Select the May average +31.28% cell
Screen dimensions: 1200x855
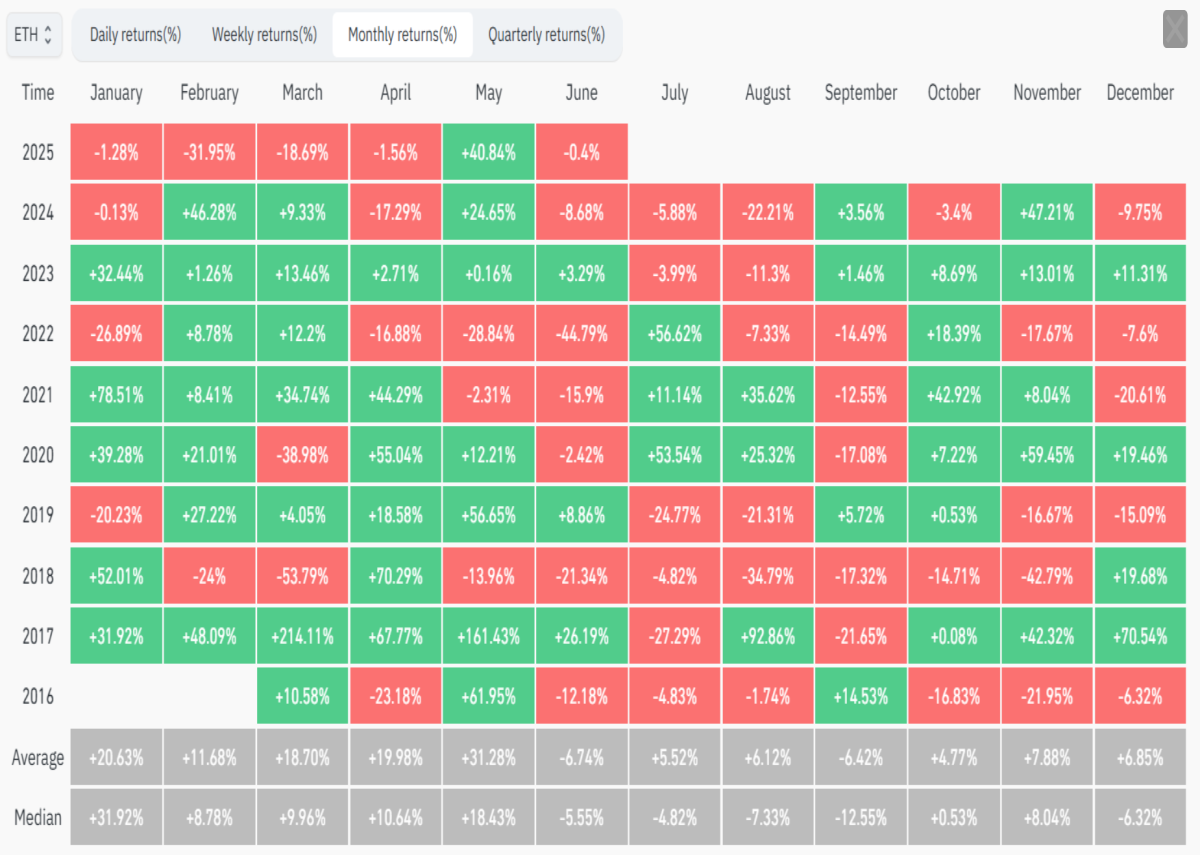click(x=488, y=757)
